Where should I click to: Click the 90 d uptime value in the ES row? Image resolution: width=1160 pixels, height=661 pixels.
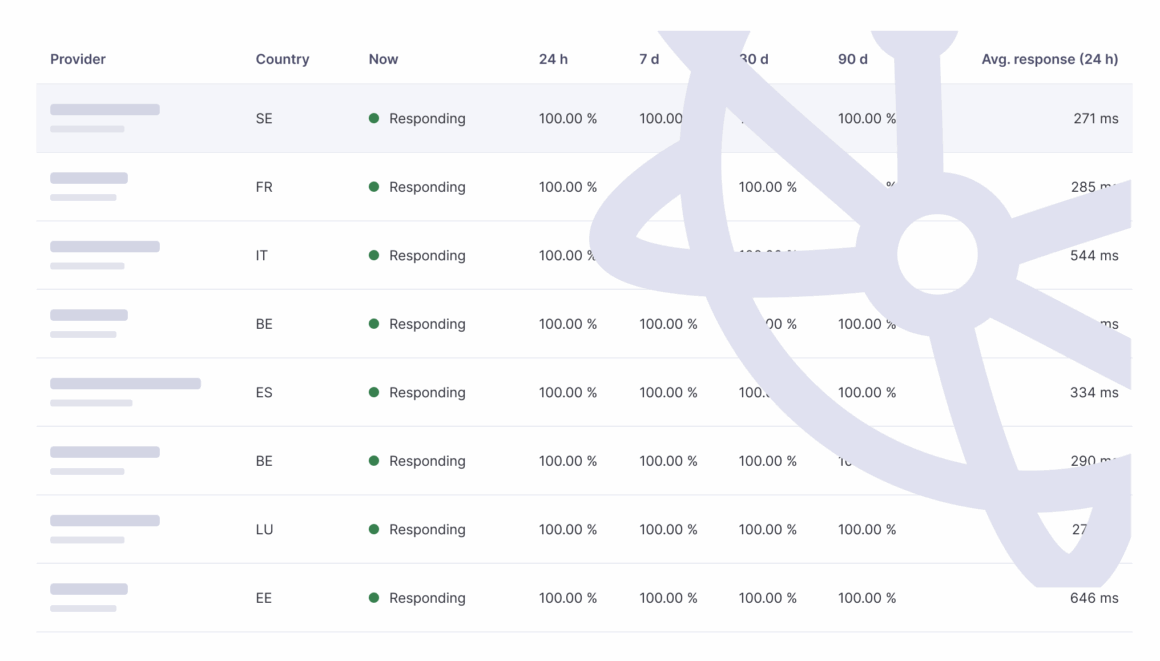[x=867, y=392]
